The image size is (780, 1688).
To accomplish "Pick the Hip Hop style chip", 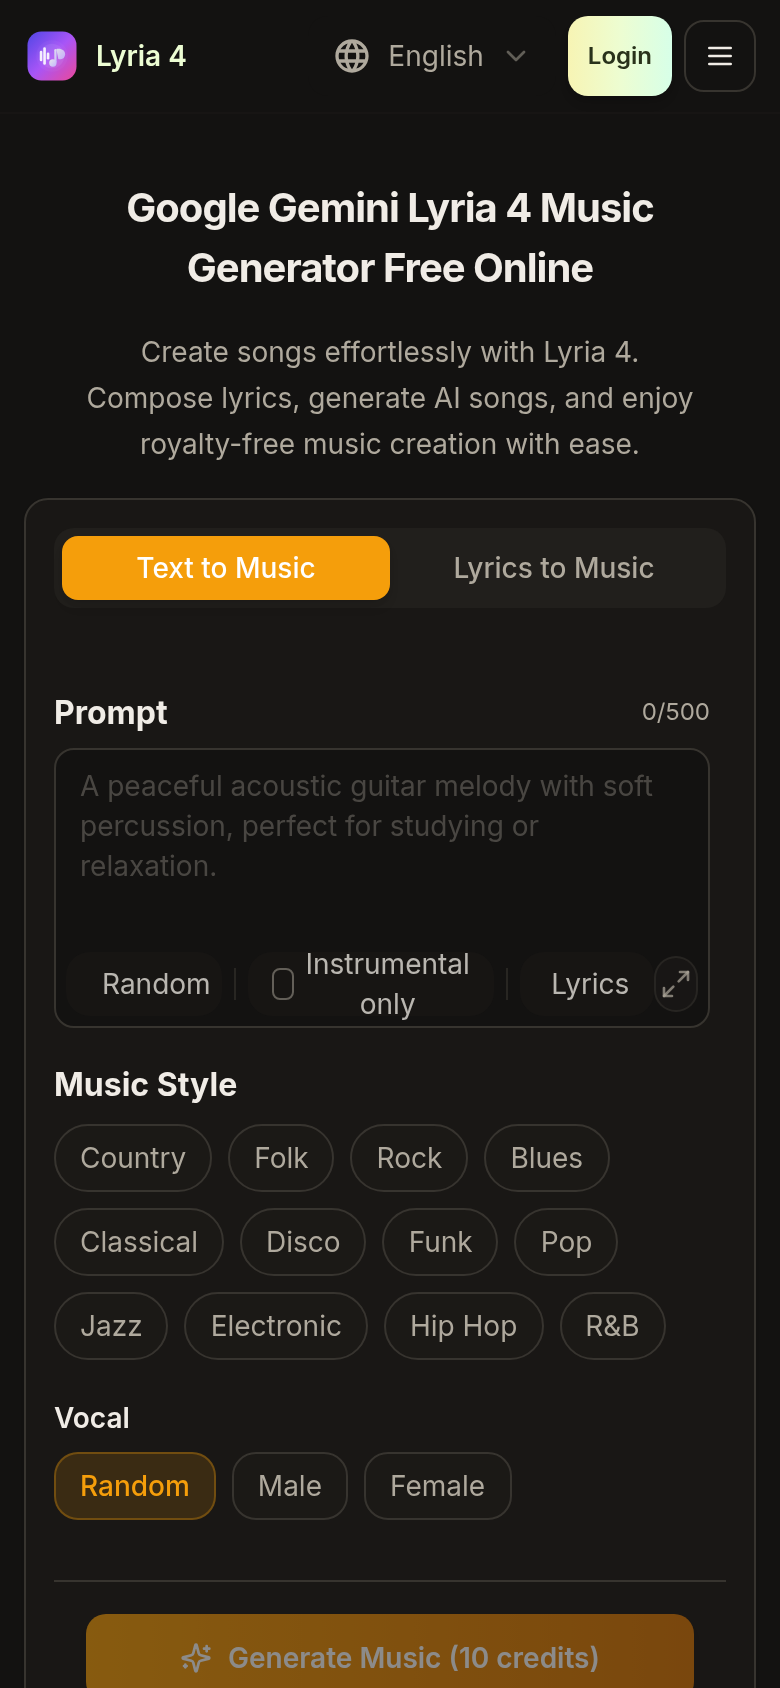I will click(x=464, y=1326).
